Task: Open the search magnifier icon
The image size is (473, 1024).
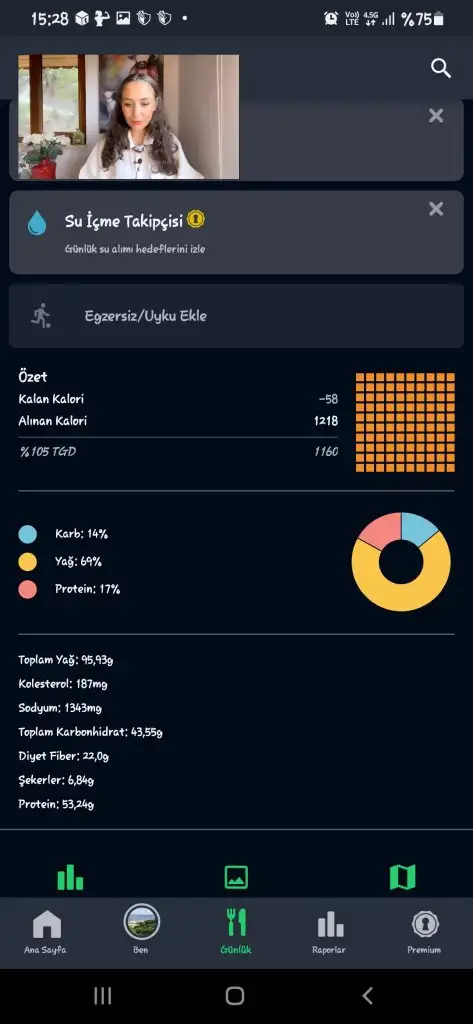Action: [x=441, y=68]
